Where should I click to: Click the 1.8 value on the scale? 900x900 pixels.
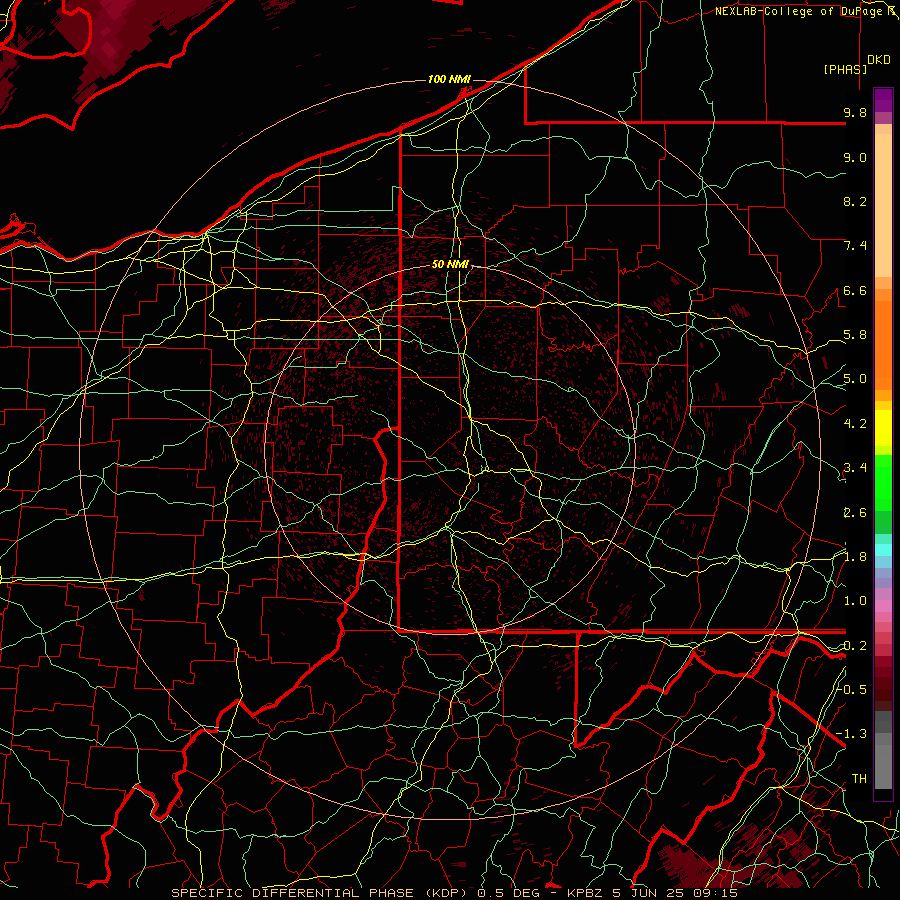pos(855,557)
